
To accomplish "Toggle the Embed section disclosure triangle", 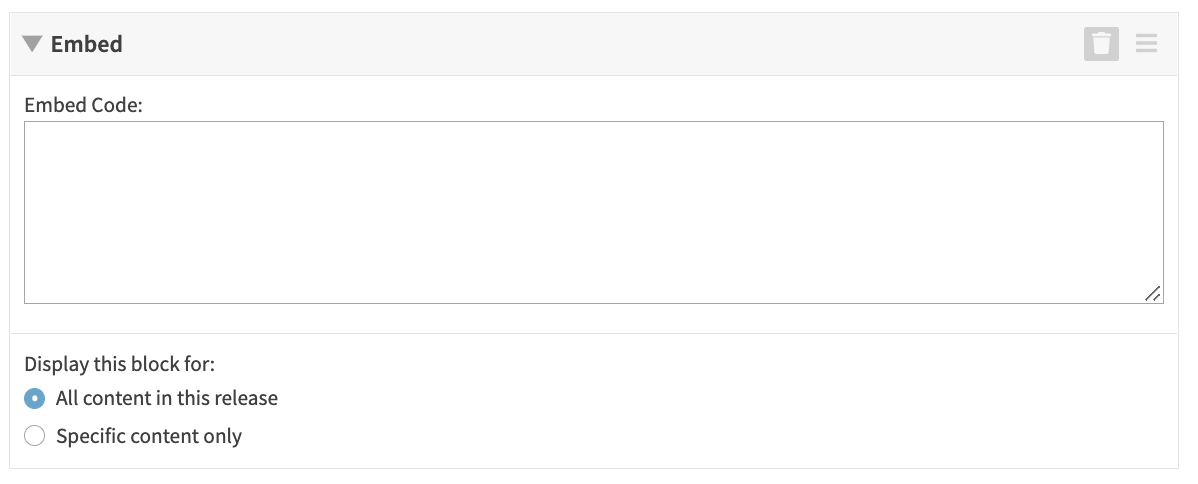I will tap(33, 44).
